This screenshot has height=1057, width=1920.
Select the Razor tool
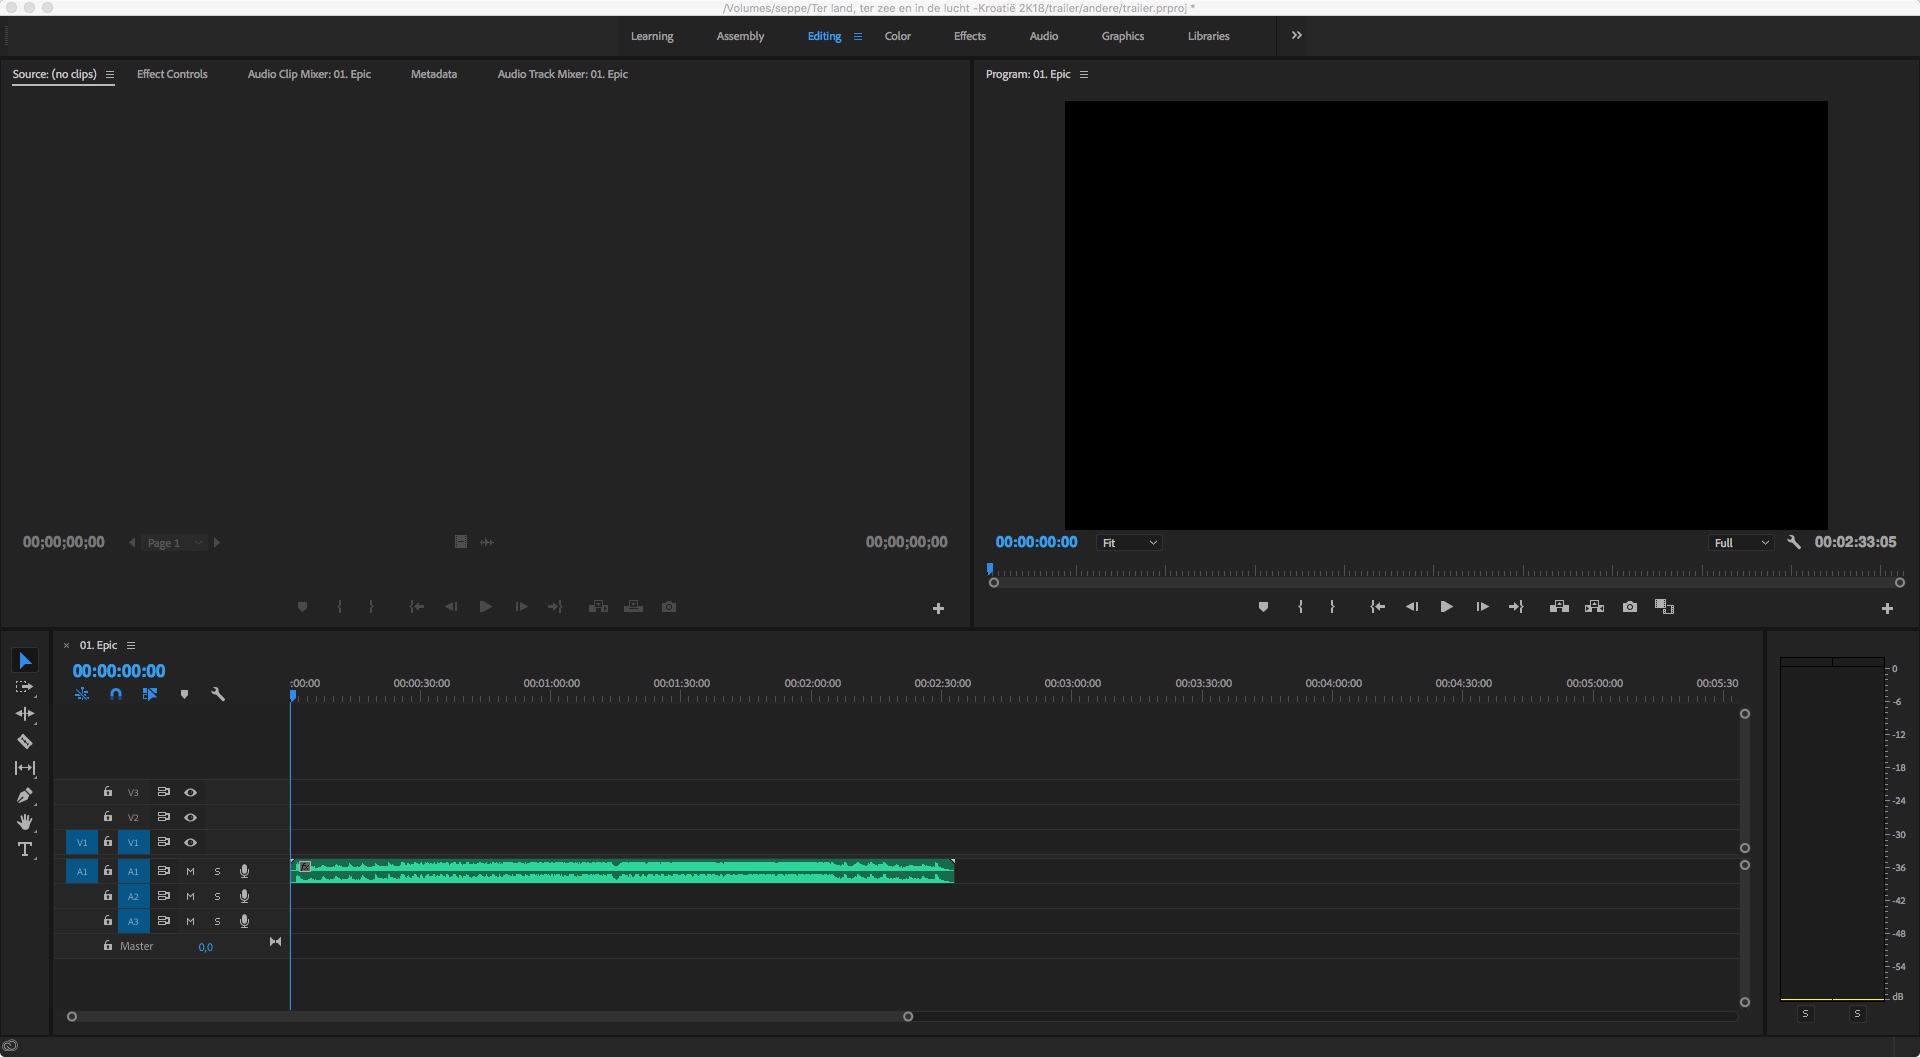pos(25,741)
